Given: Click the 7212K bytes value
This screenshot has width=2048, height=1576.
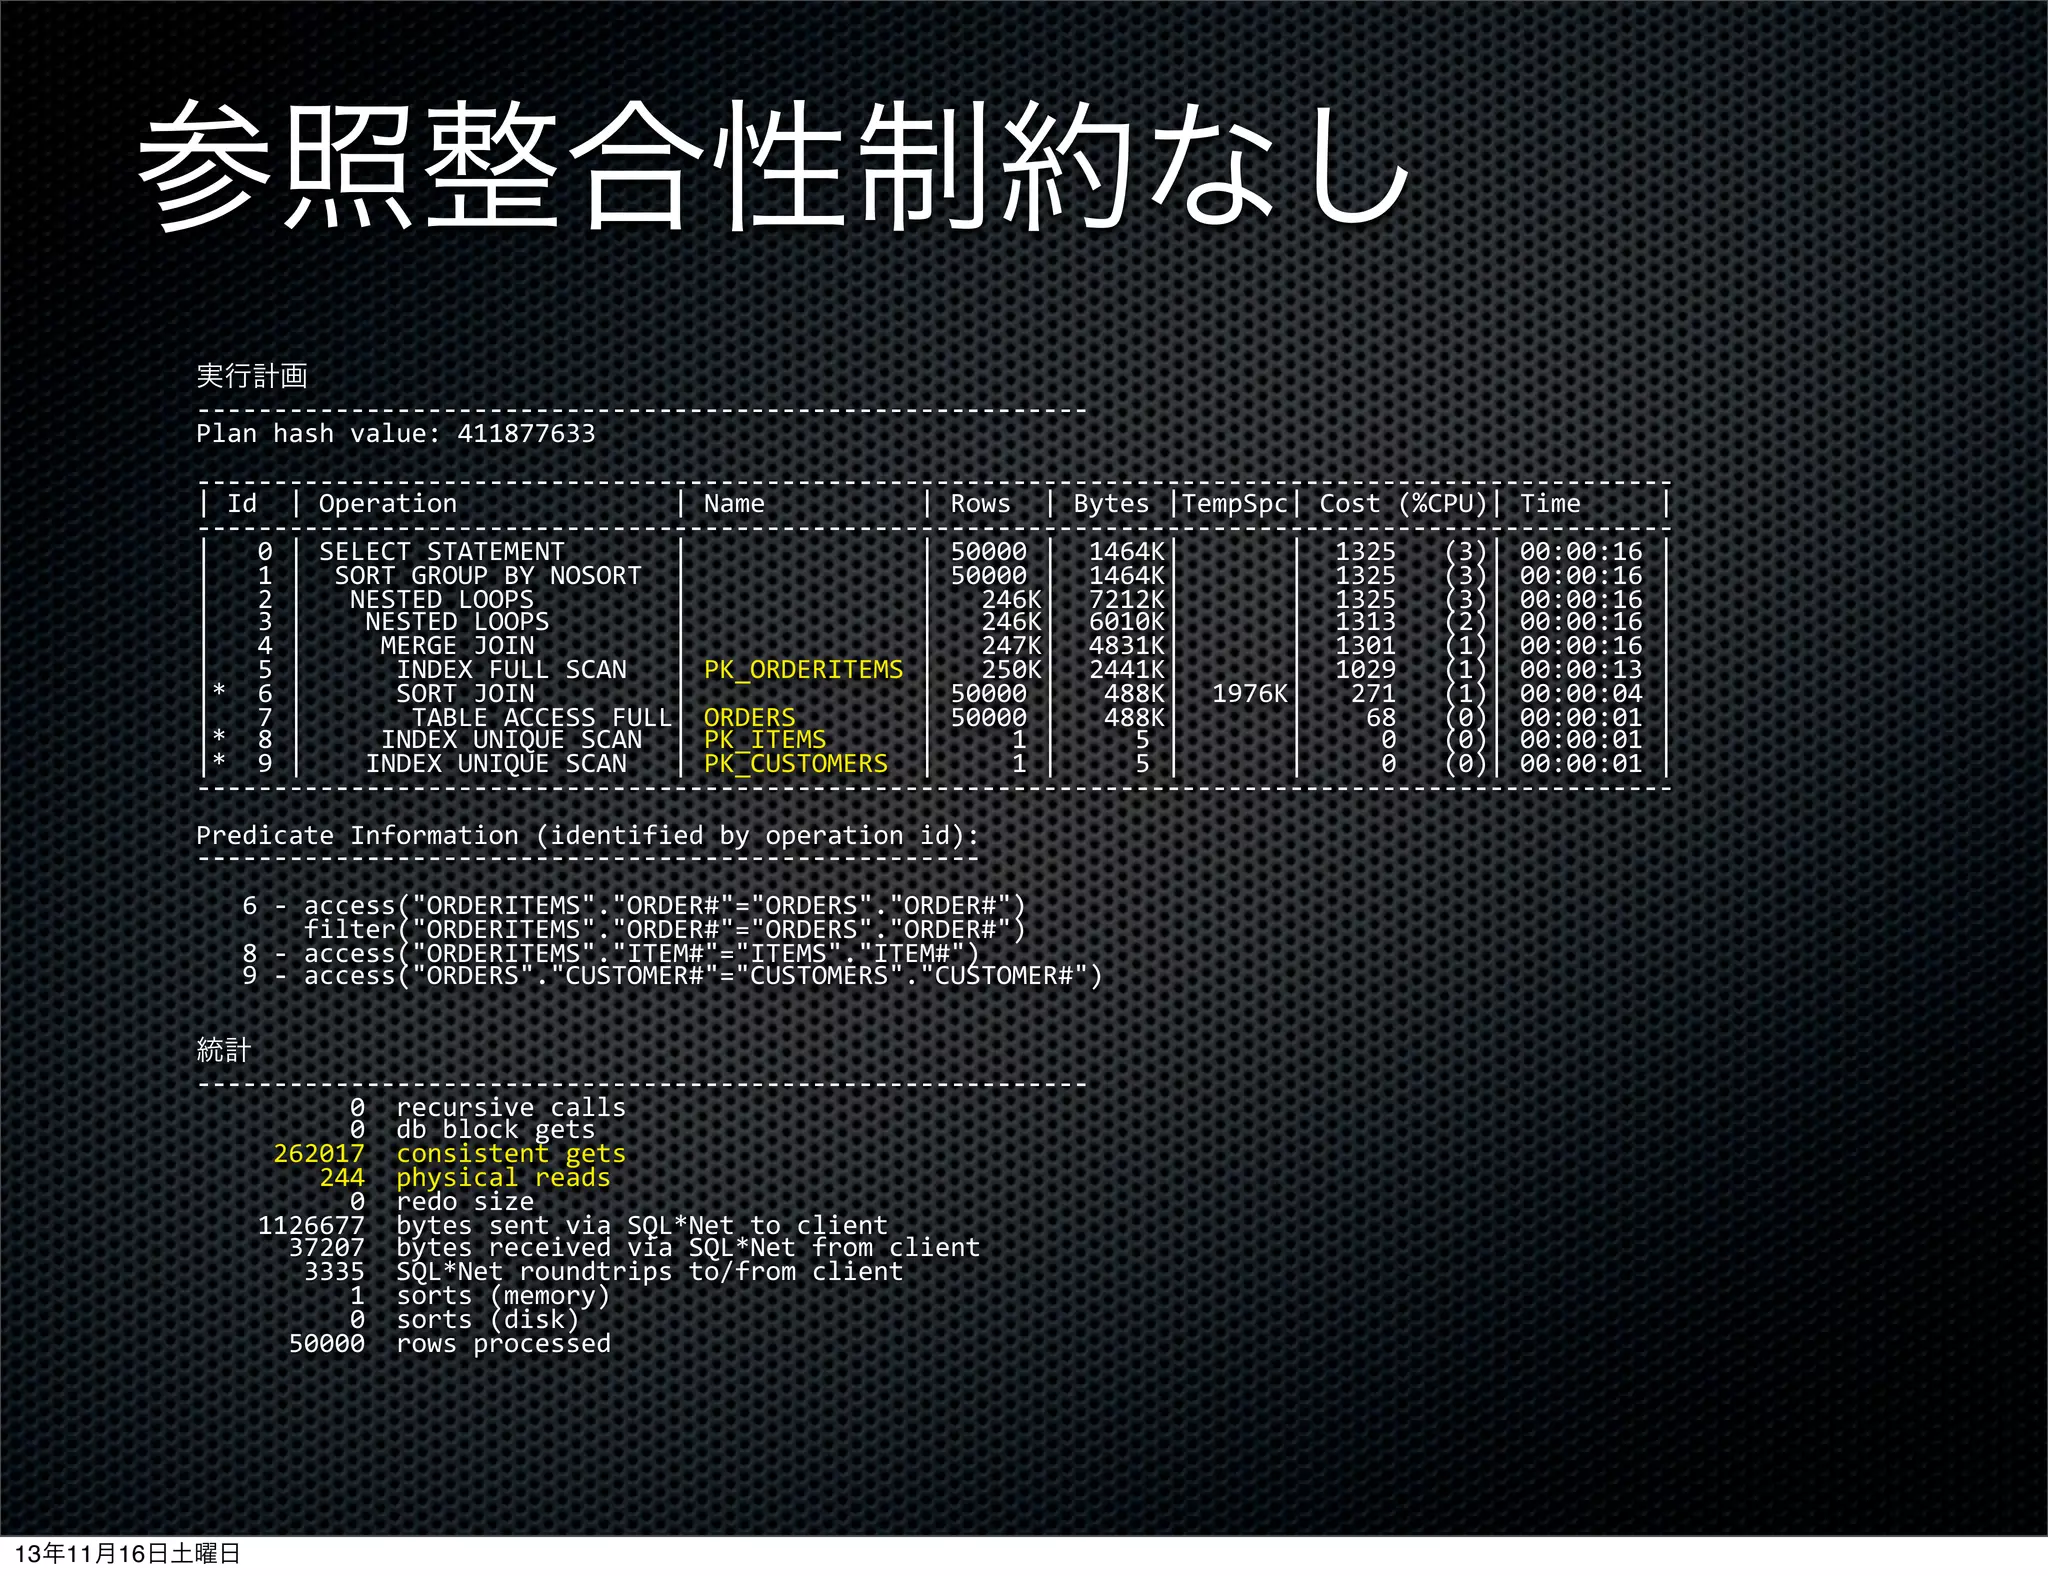Looking at the screenshot, I should [1127, 599].
